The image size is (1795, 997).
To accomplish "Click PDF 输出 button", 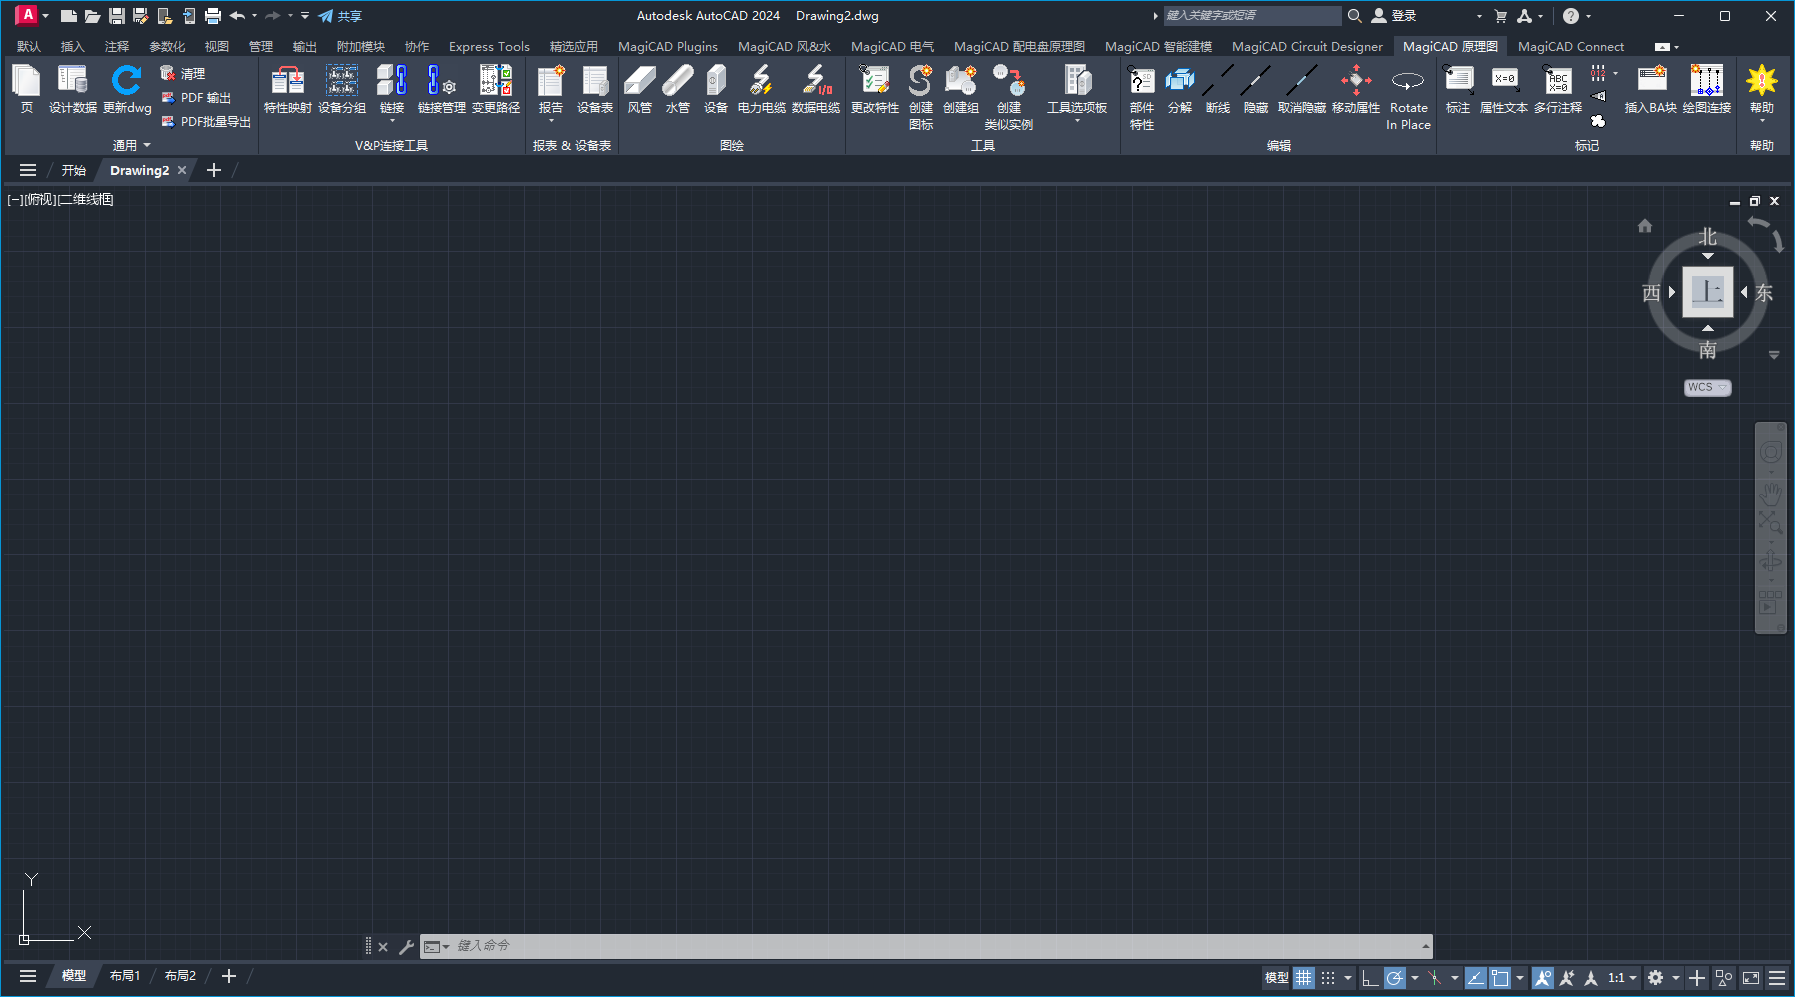I will (196, 97).
